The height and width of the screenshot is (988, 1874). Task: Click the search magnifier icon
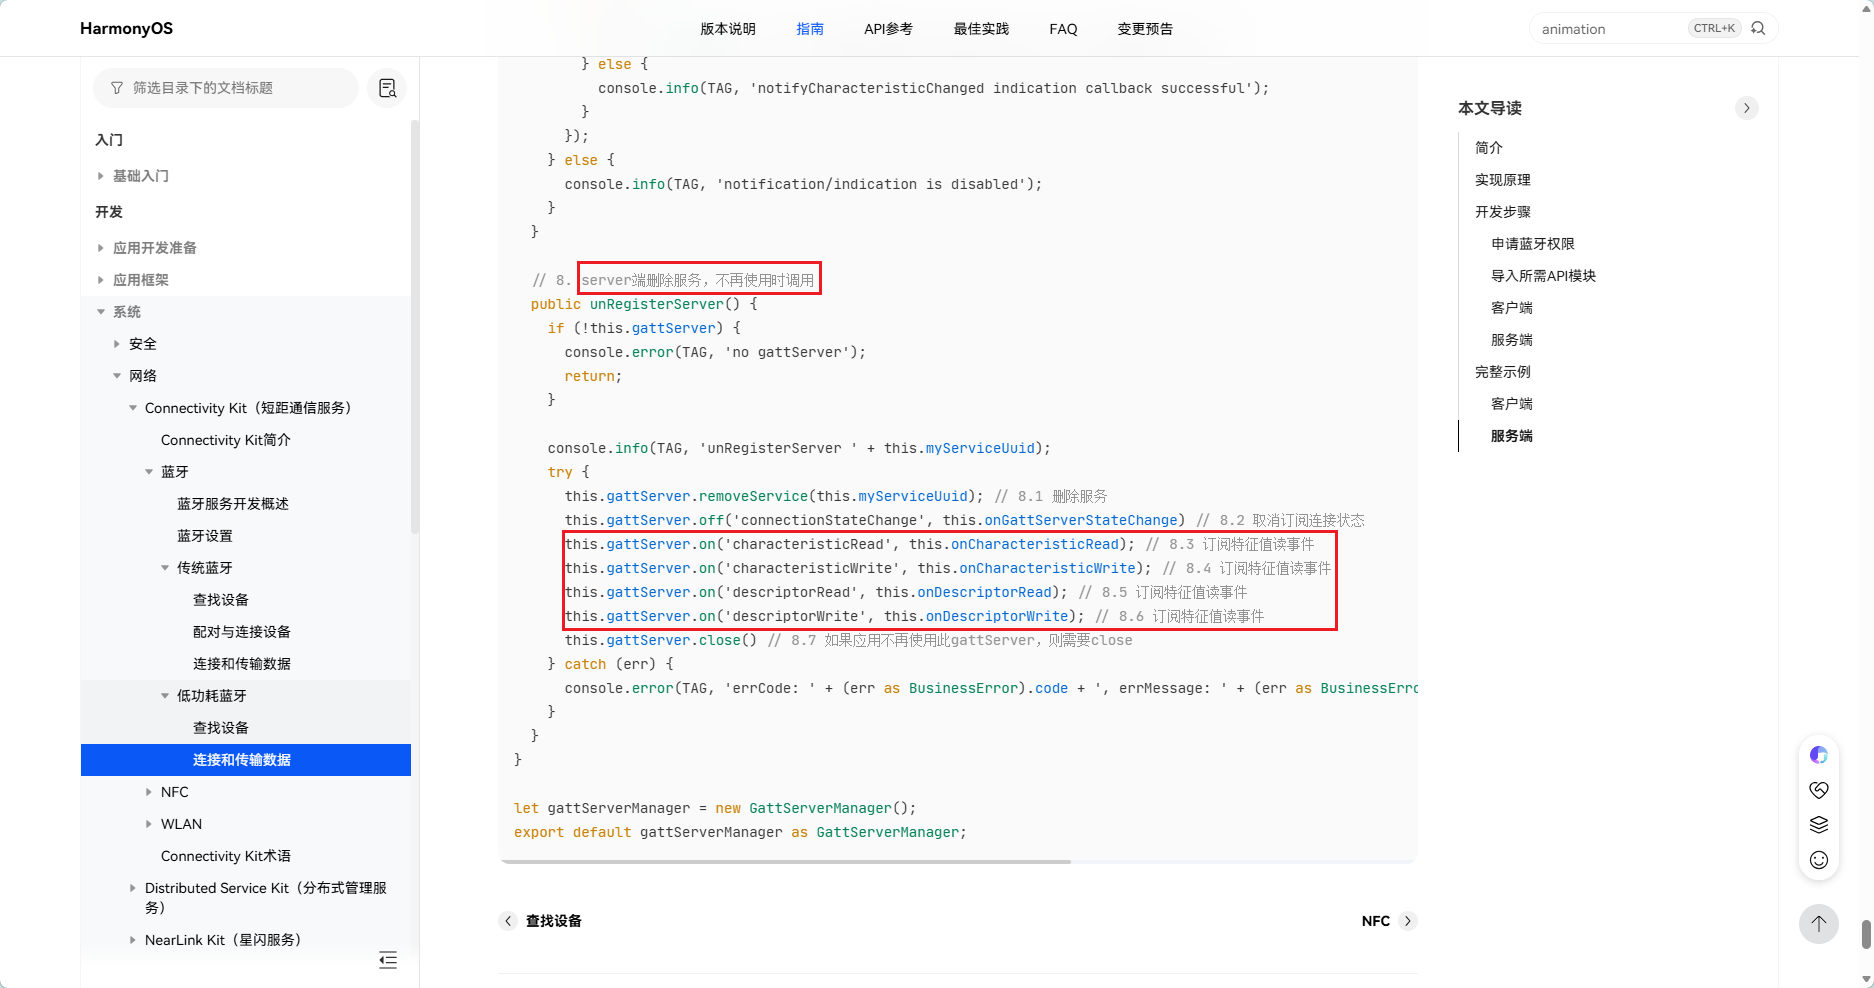point(1758,28)
